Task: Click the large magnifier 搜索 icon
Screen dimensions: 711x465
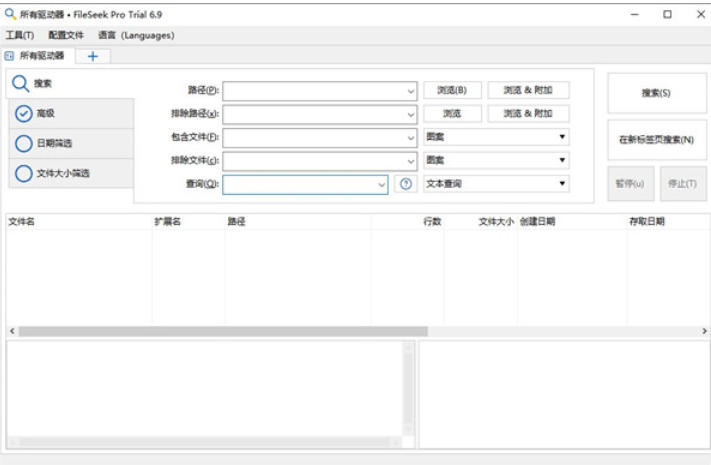Action: click(20, 83)
